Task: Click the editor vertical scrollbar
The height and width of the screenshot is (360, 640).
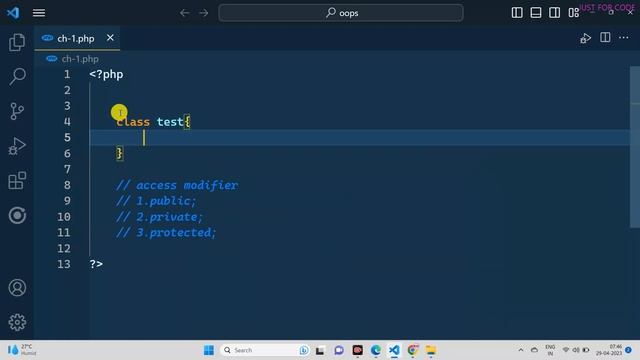Action: coord(635,147)
